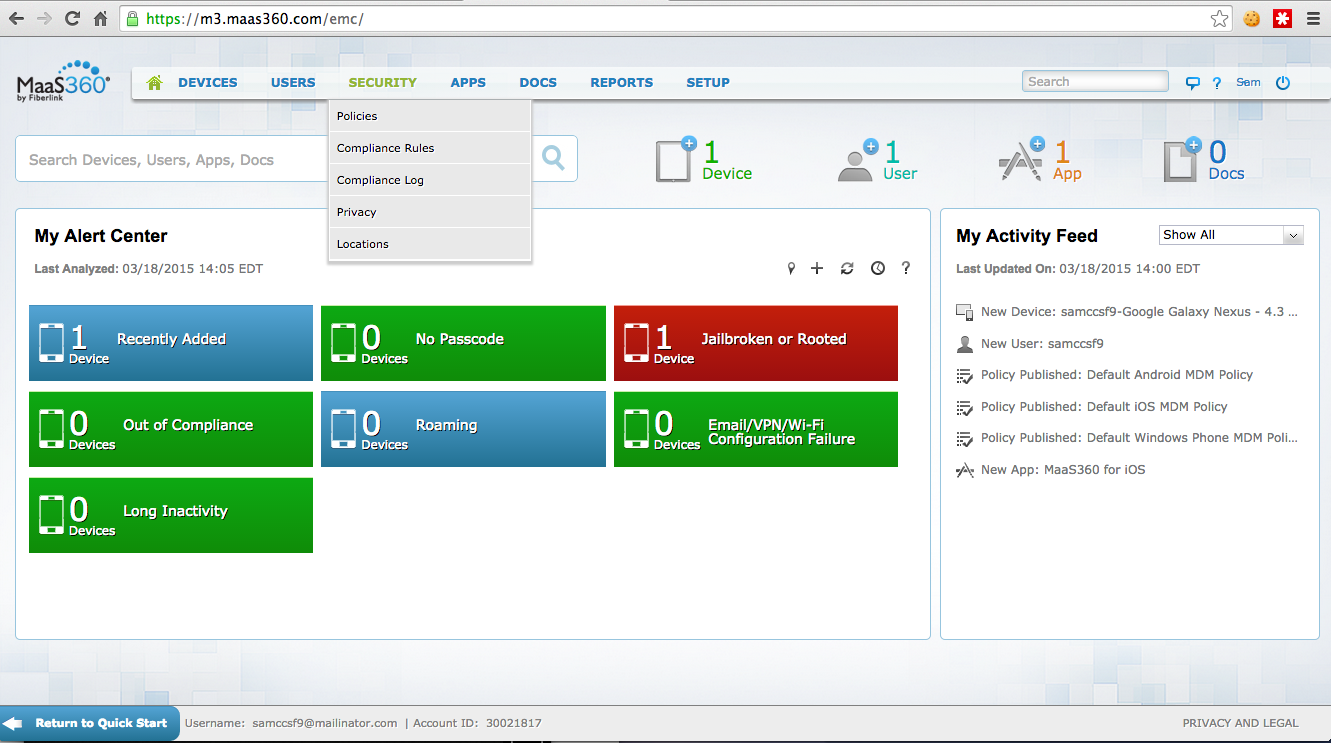The width and height of the screenshot is (1331, 743).
Task: Open the No Passcode alert tile
Action: [463, 343]
